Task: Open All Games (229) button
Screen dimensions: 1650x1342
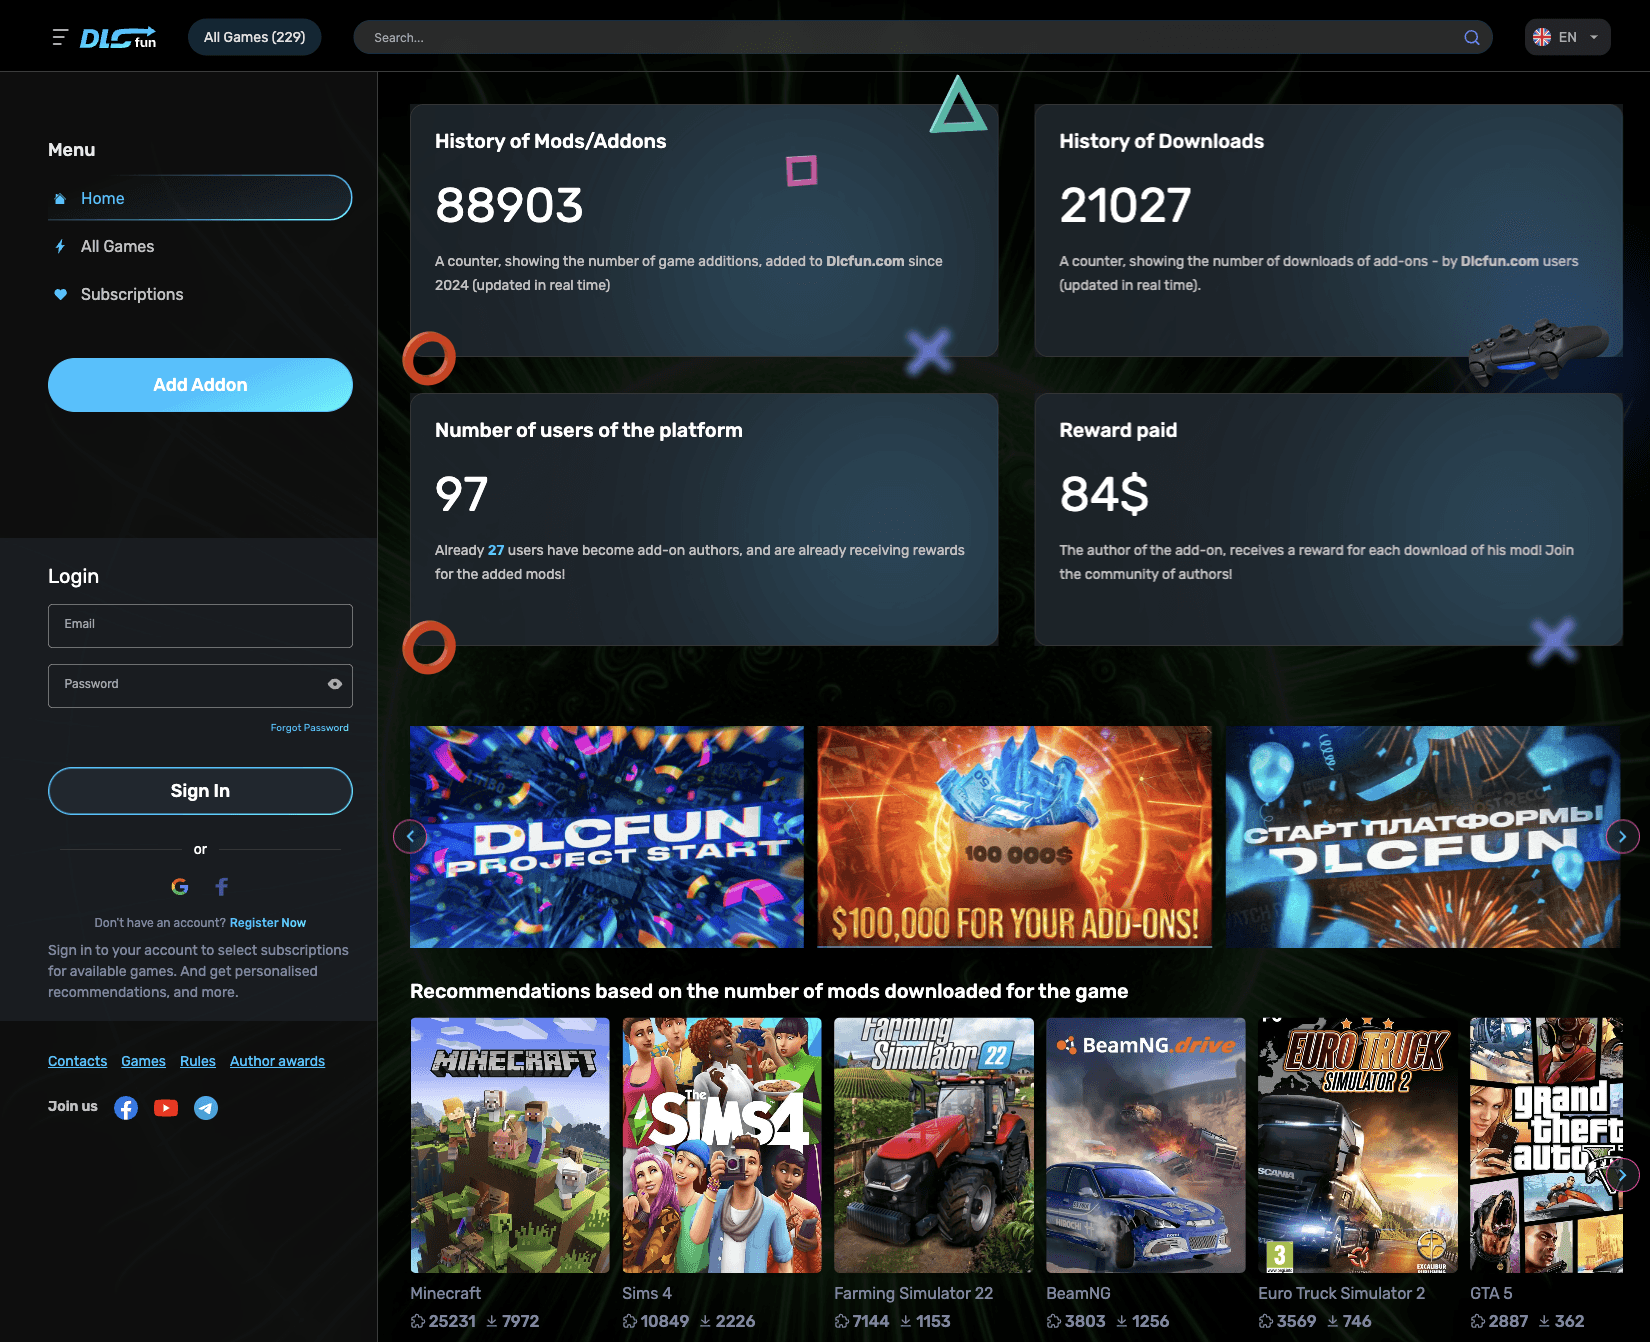Action: coord(254,37)
